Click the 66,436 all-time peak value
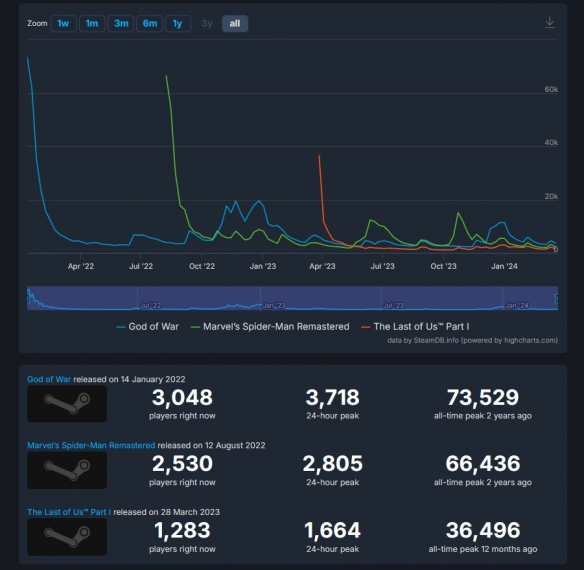 (483, 464)
